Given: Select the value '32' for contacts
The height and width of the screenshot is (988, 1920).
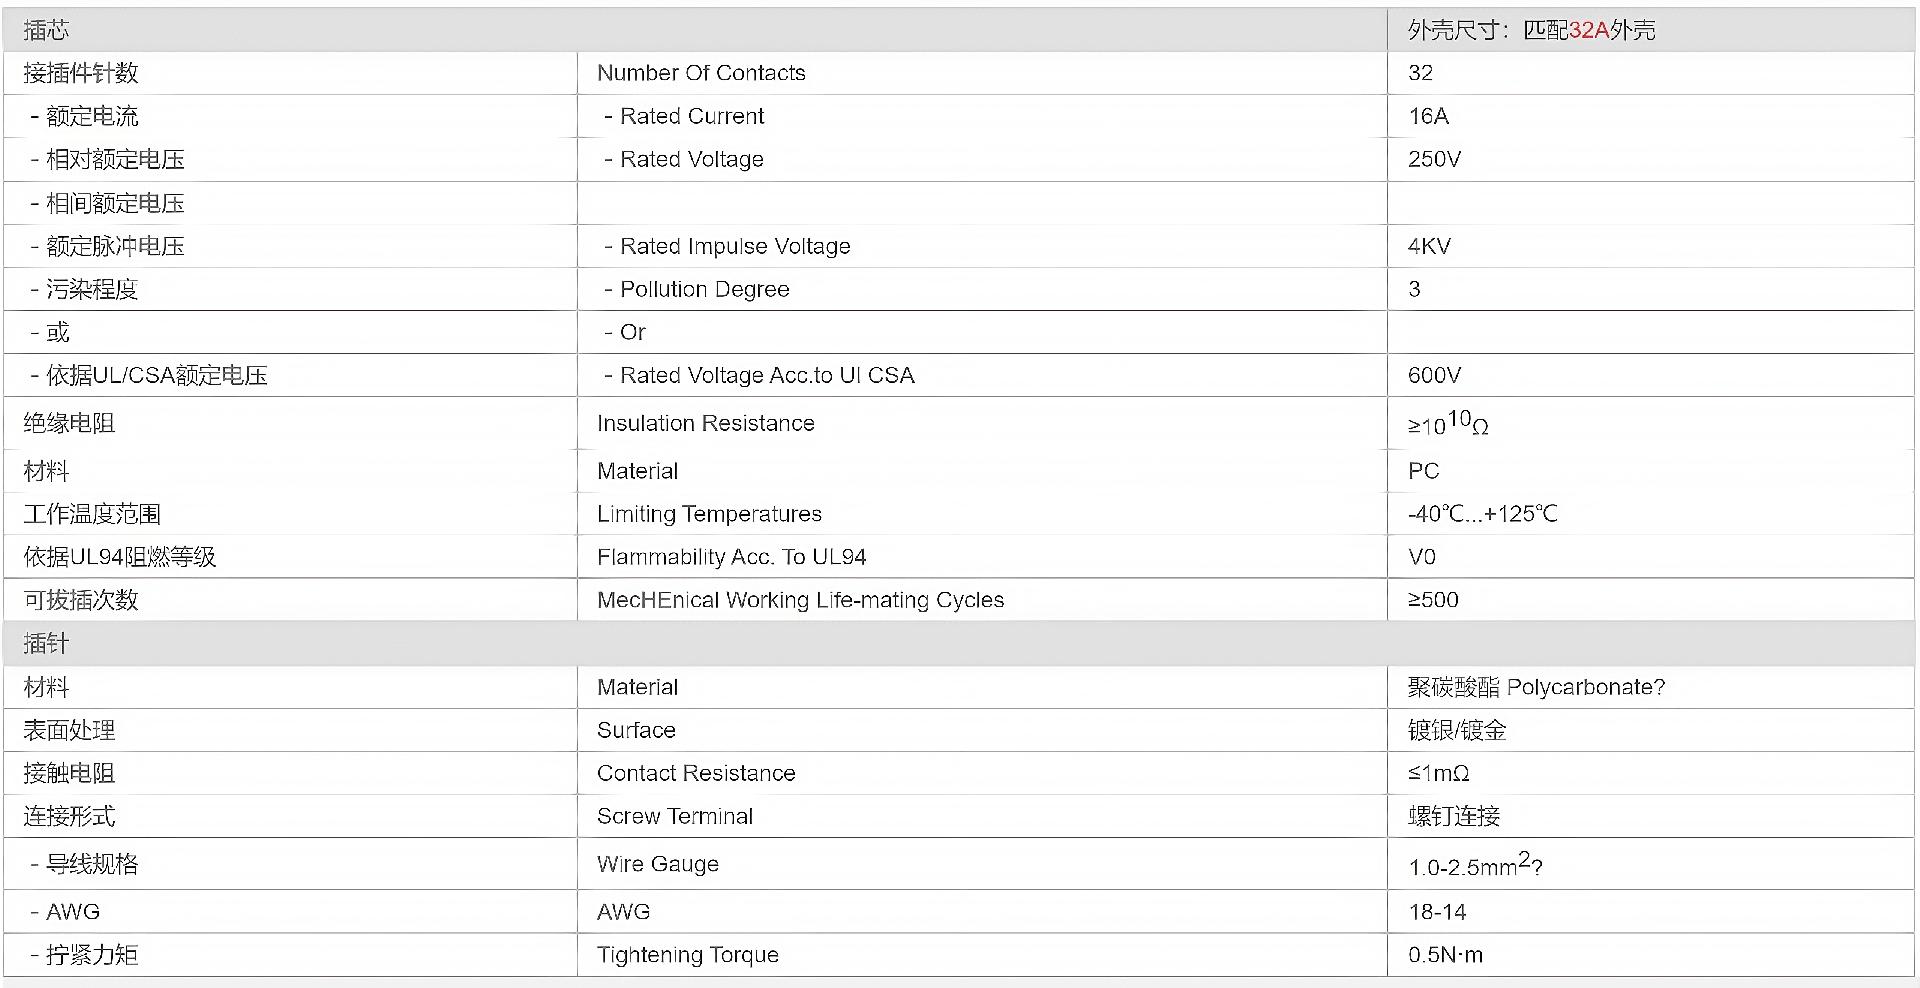Looking at the screenshot, I should [1420, 73].
